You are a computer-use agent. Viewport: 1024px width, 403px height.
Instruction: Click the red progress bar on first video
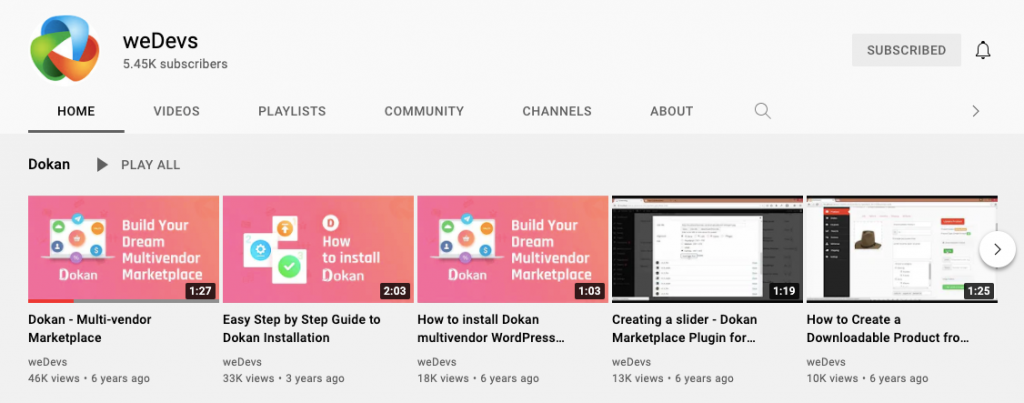point(50,301)
